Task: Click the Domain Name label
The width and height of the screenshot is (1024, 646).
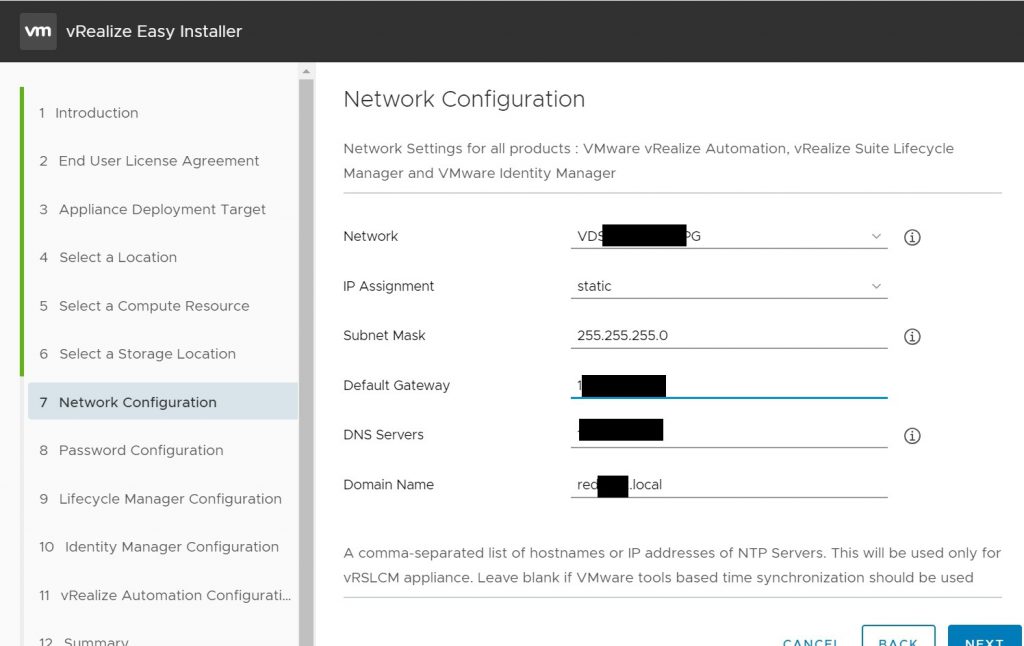Action: [389, 485]
